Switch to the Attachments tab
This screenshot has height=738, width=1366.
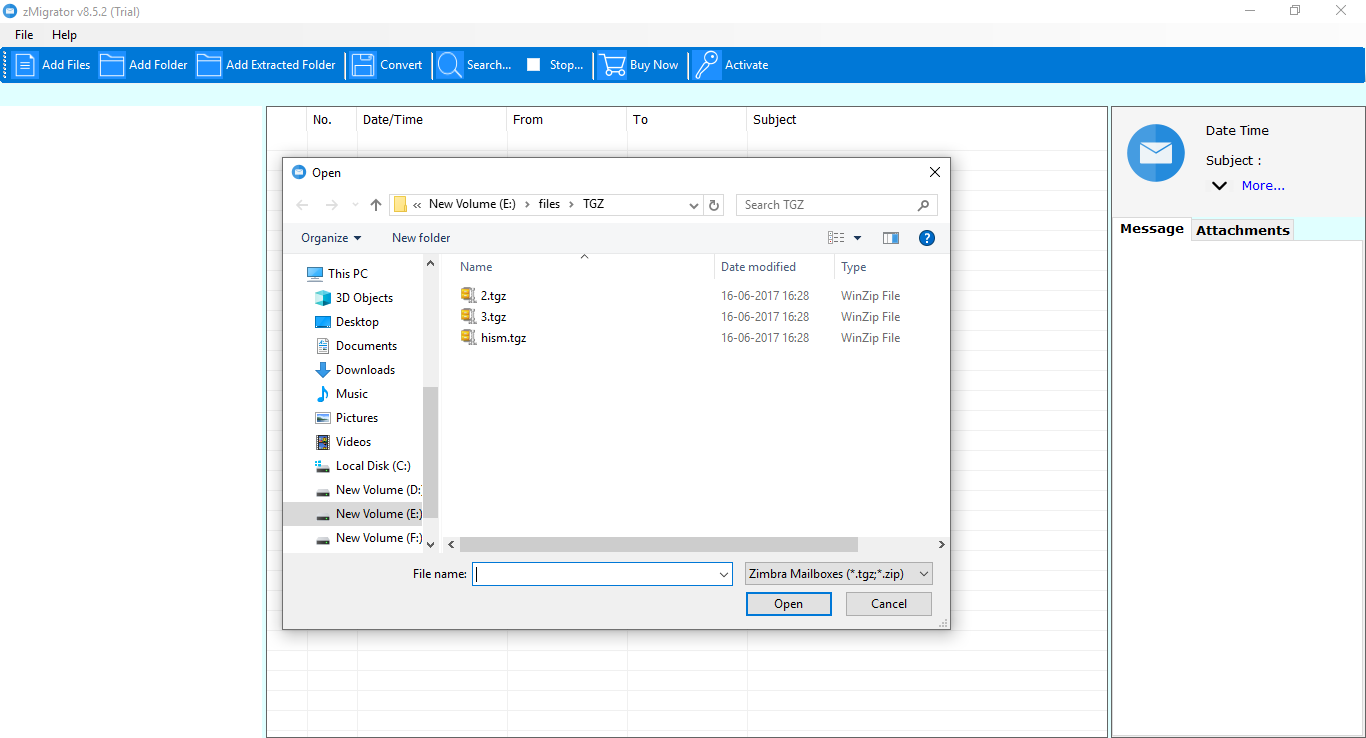[x=1243, y=230]
